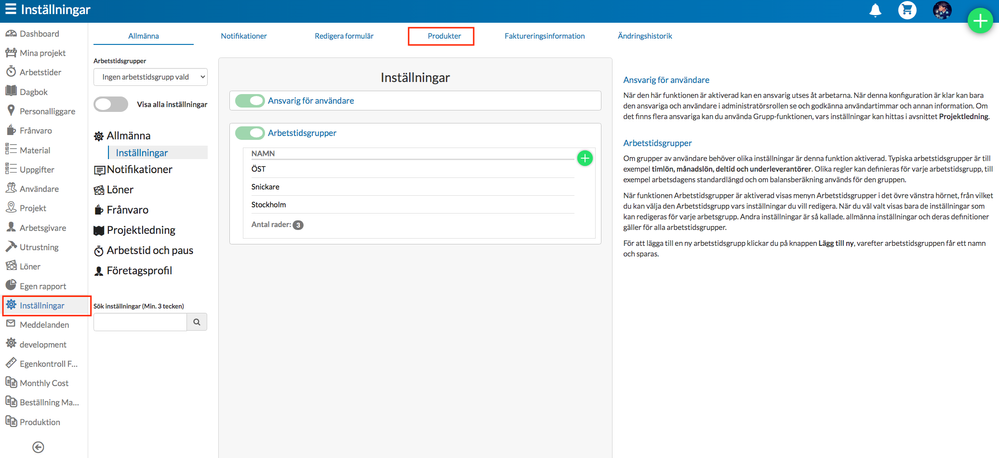This screenshot has width=999, height=458.
Task: Click NAMN column header
Action: 262,154
